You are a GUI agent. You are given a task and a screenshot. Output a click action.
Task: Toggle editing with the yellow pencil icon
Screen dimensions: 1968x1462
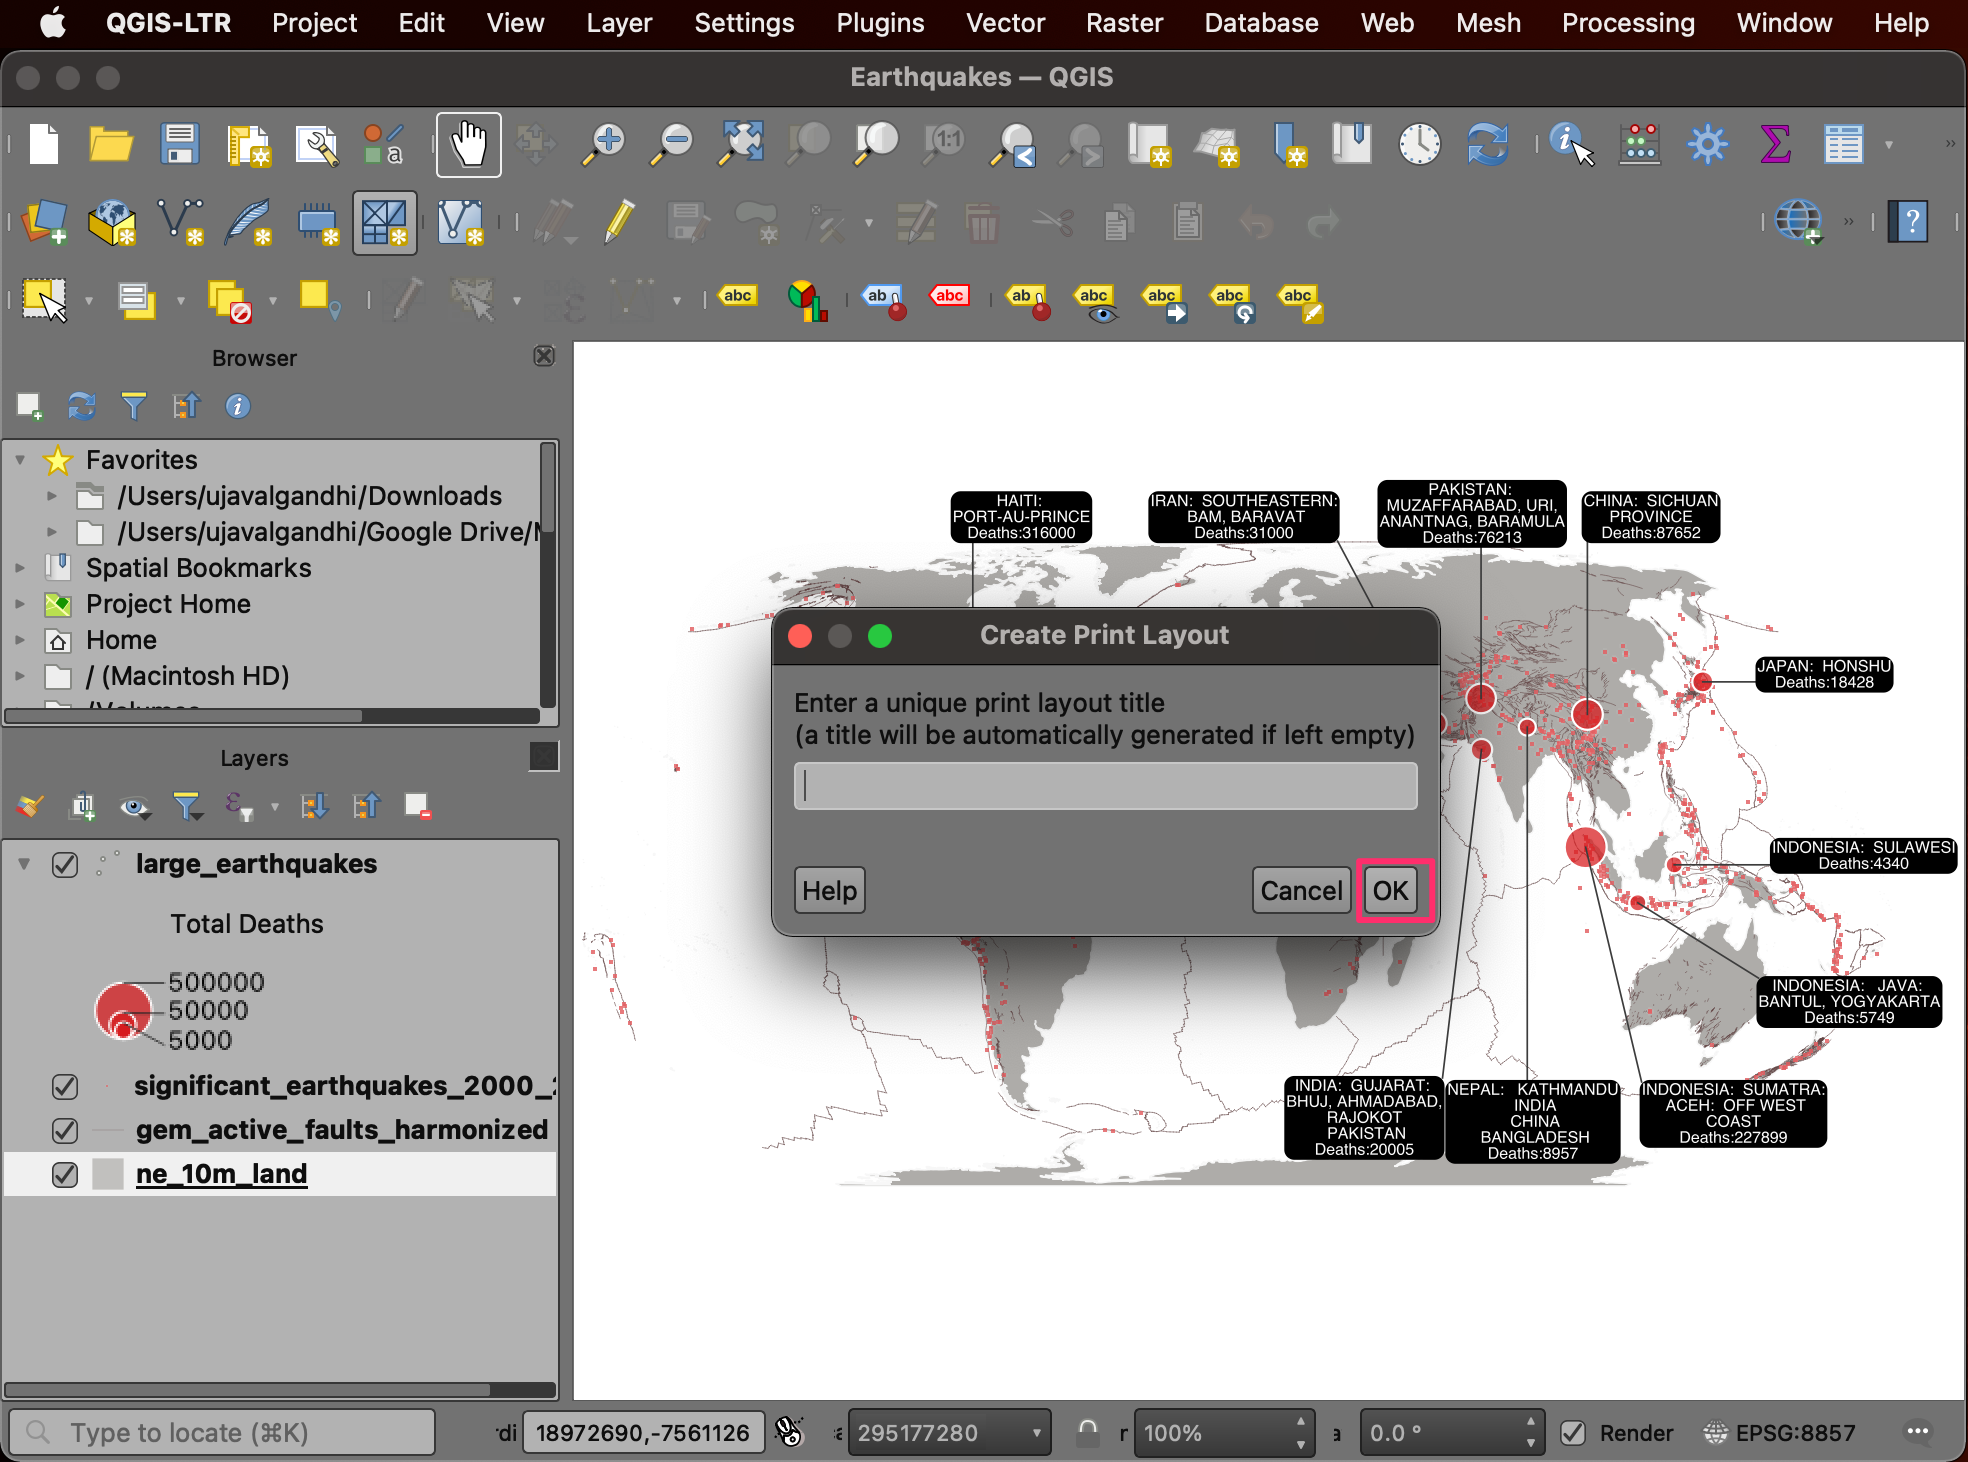[x=619, y=222]
